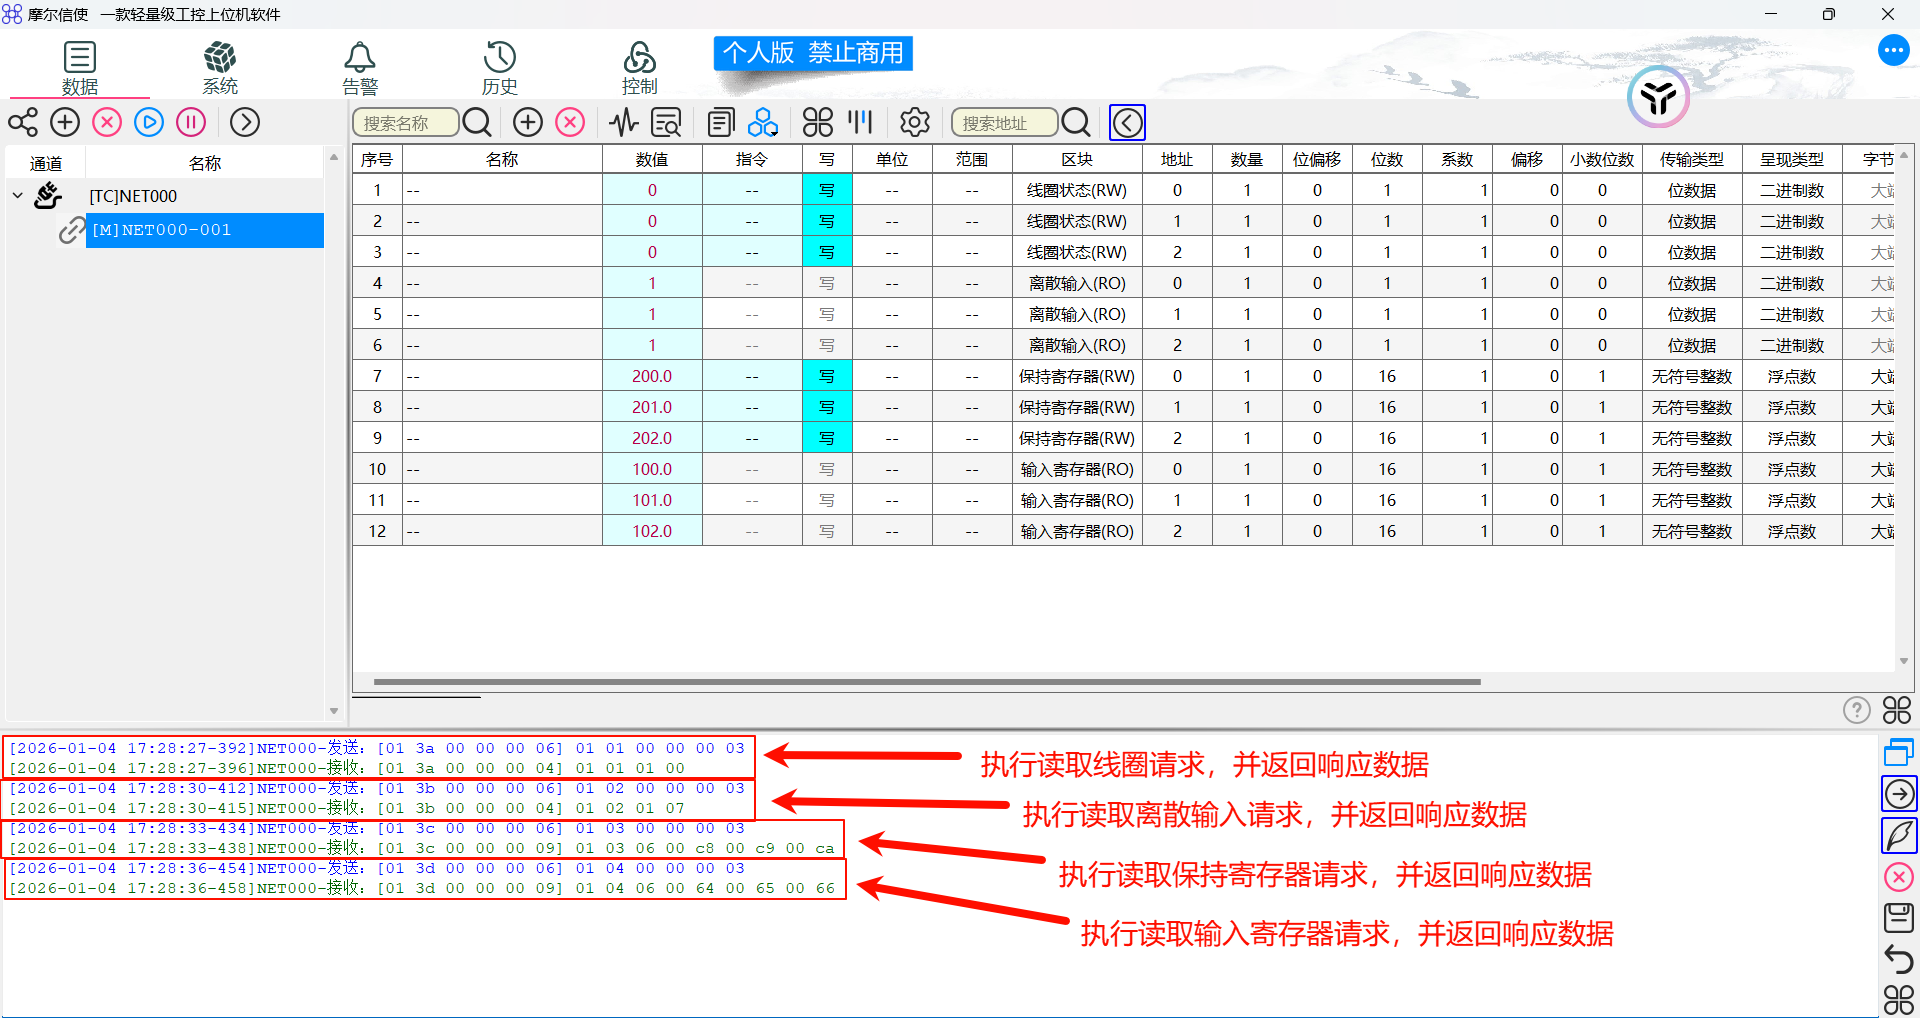Image resolution: width=1920 pixels, height=1018 pixels.
Task: Switch to the 历史 history tab
Action: 500,68
